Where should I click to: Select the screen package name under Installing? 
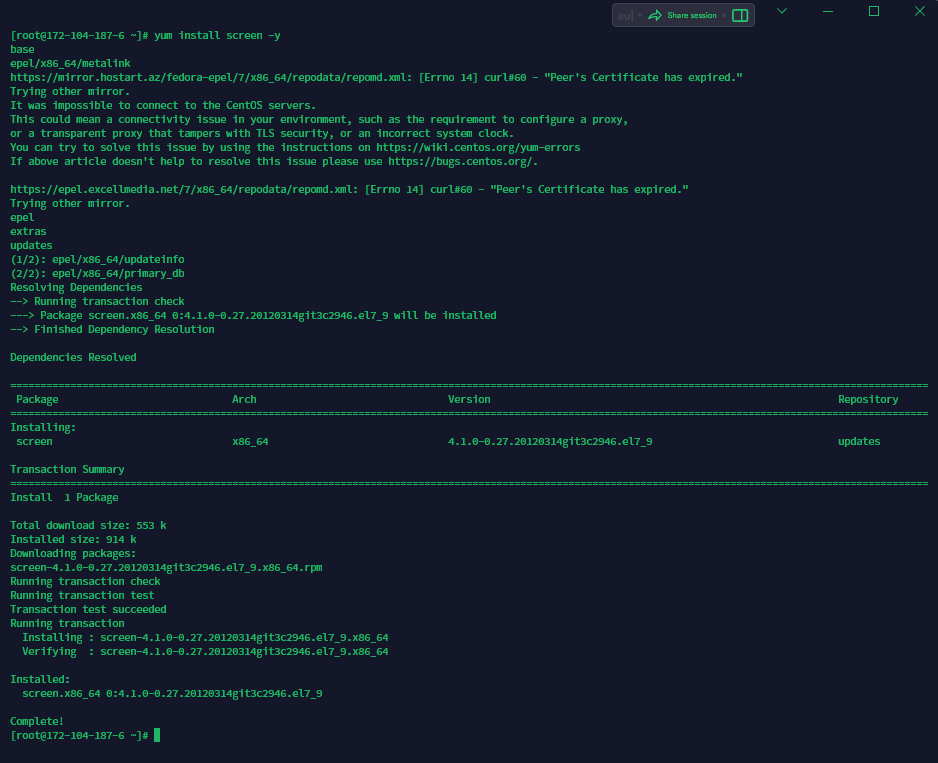point(33,441)
